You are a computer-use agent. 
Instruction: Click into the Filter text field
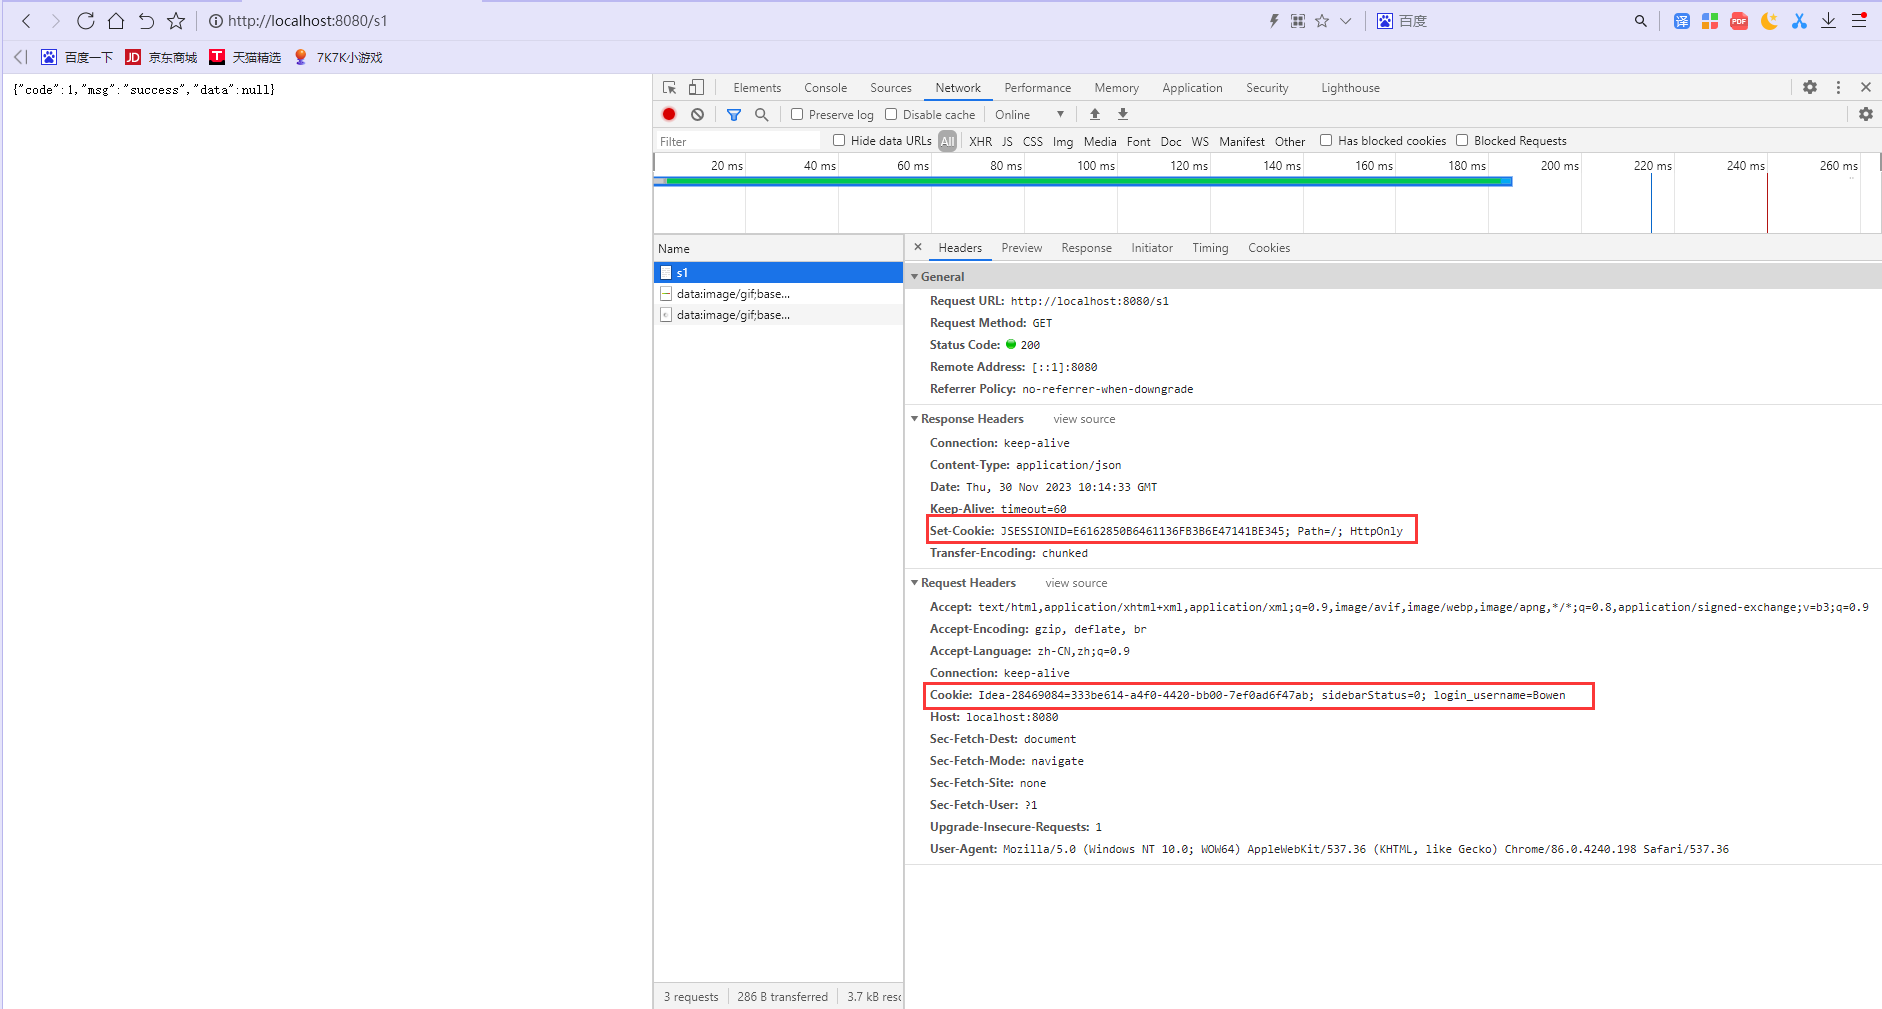738,141
